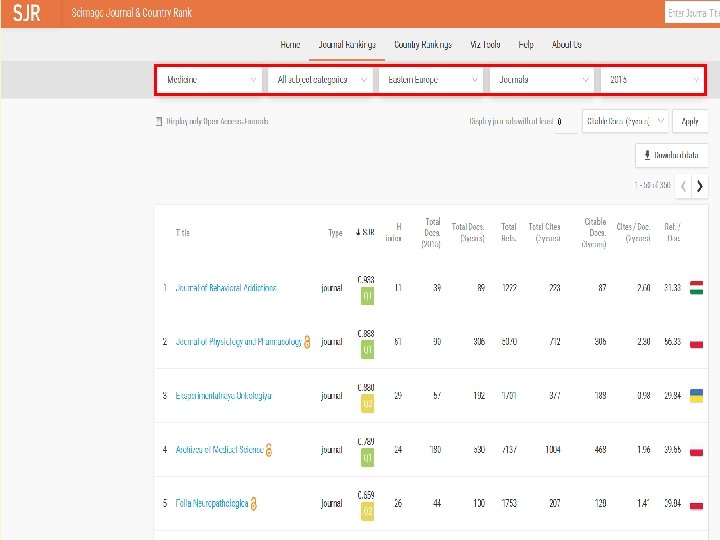This screenshot has height=540, width=720.
Task: Click the Title column header
Action: click(x=182, y=232)
